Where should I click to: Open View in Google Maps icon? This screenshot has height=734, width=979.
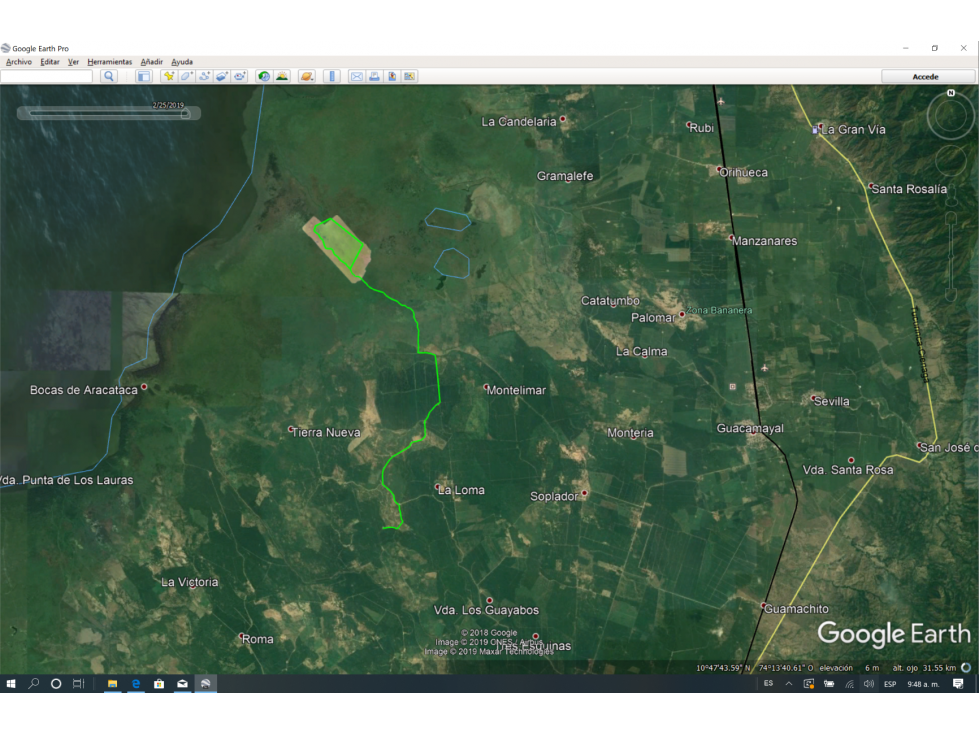(x=410, y=76)
